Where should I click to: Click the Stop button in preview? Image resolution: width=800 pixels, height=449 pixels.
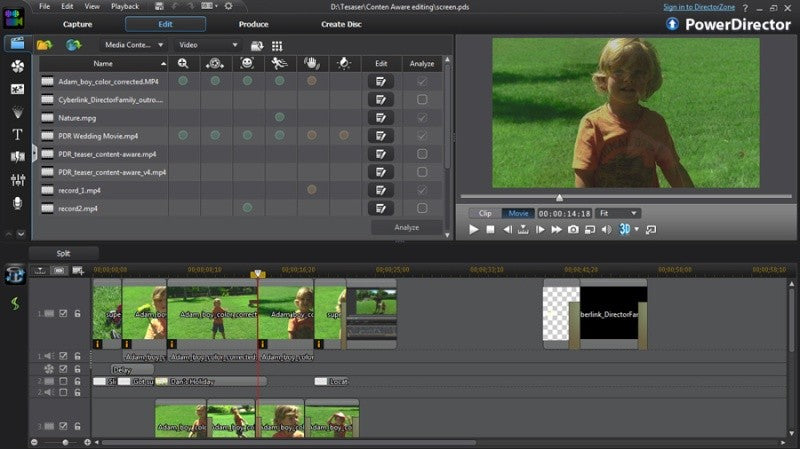(x=490, y=230)
